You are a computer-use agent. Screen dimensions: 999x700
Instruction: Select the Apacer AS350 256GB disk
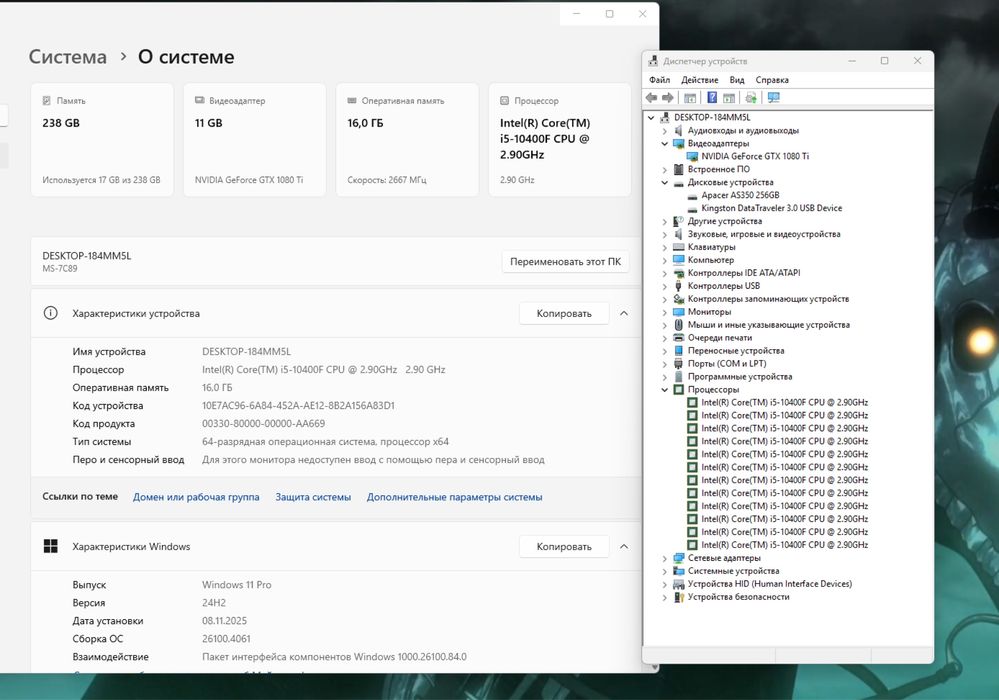[740, 195]
